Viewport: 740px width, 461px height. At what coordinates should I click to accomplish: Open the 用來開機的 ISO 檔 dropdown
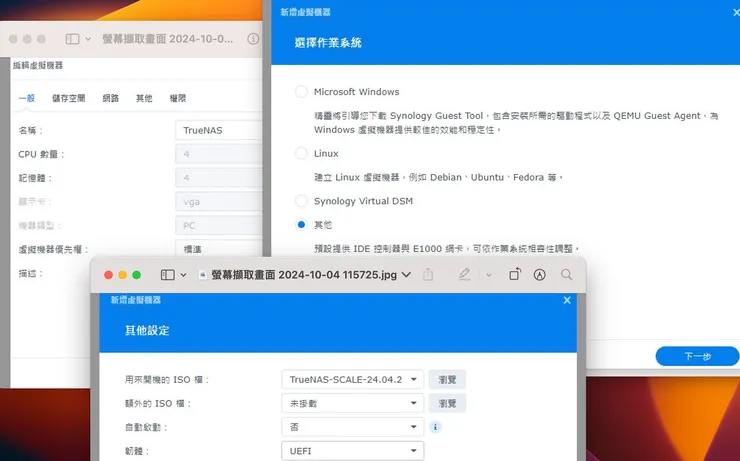pyautogui.click(x=353, y=379)
